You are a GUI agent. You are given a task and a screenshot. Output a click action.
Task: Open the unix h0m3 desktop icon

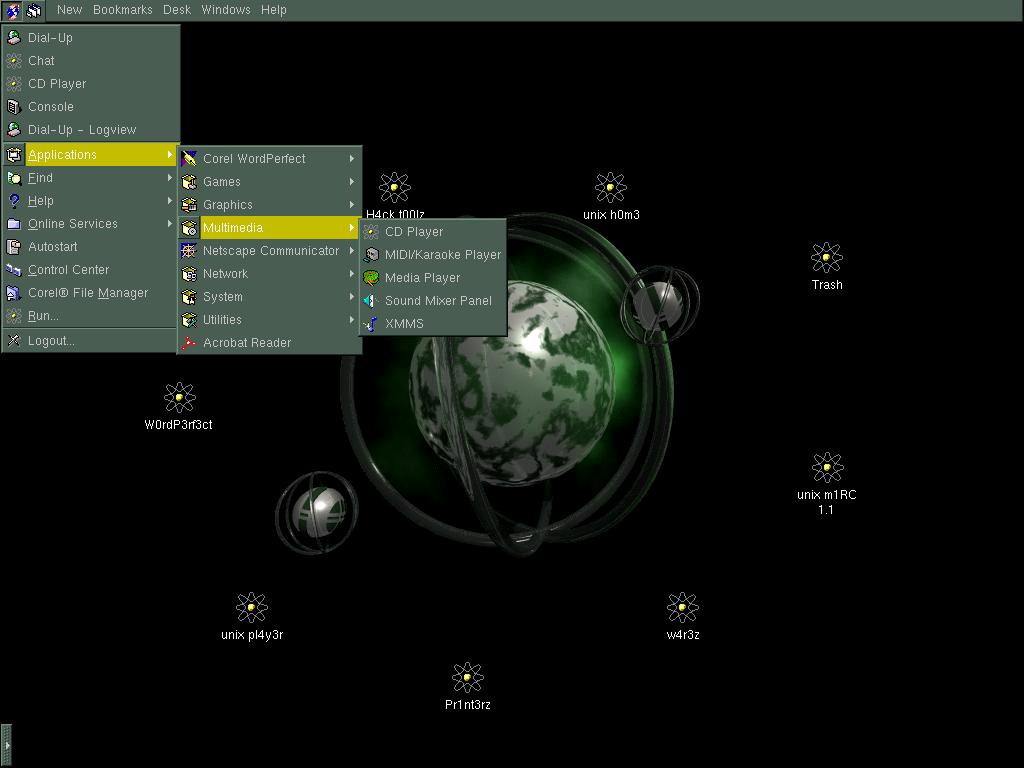coord(610,188)
